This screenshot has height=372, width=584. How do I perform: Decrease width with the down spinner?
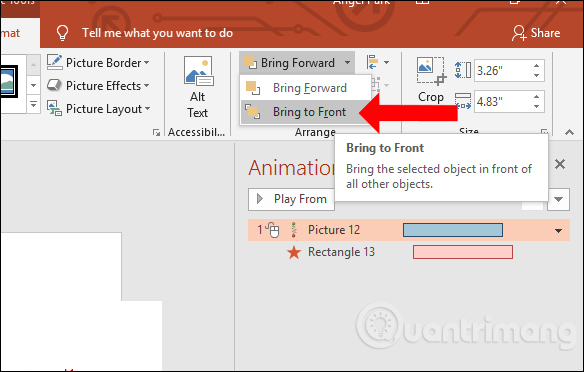click(536, 106)
